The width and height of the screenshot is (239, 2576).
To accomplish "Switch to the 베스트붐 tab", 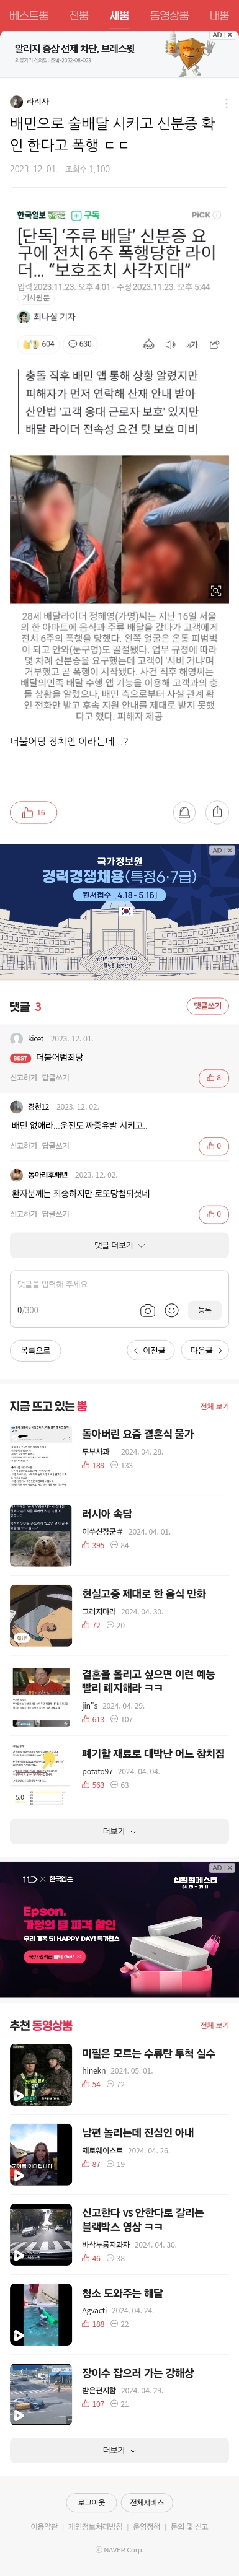I will pos(28,16).
